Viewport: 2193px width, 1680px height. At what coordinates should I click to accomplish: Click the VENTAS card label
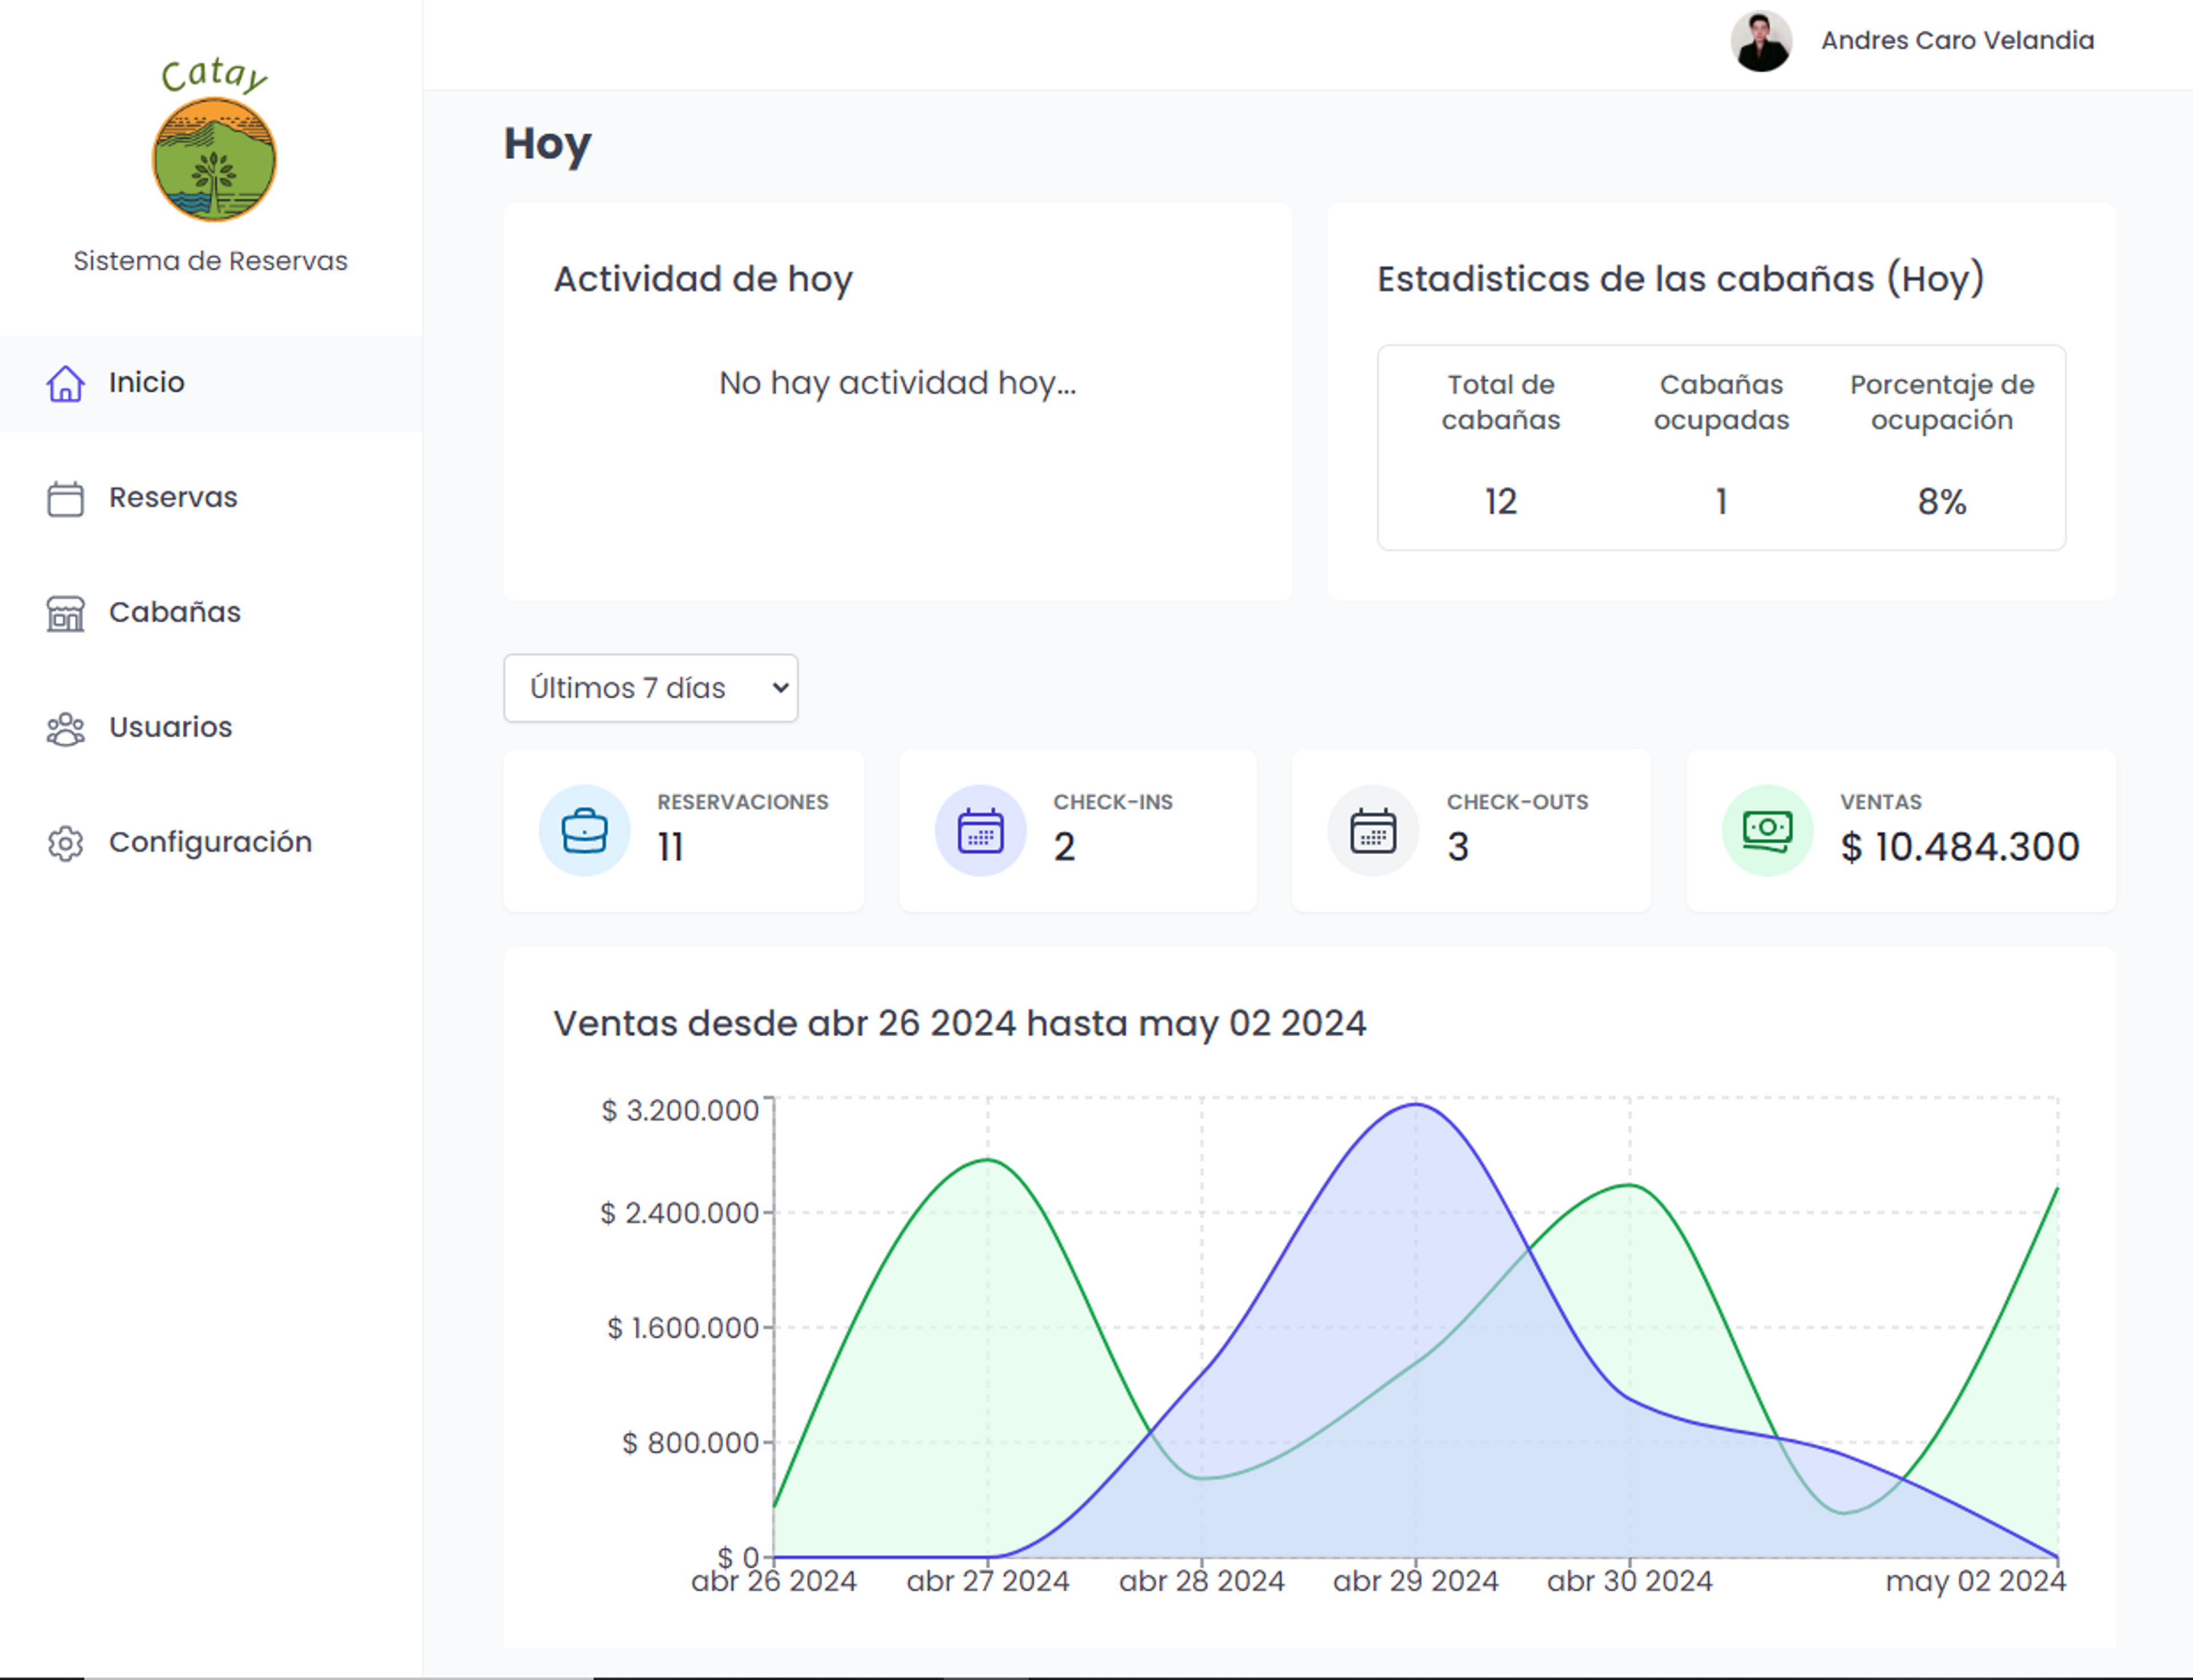[x=1881, y=802]
